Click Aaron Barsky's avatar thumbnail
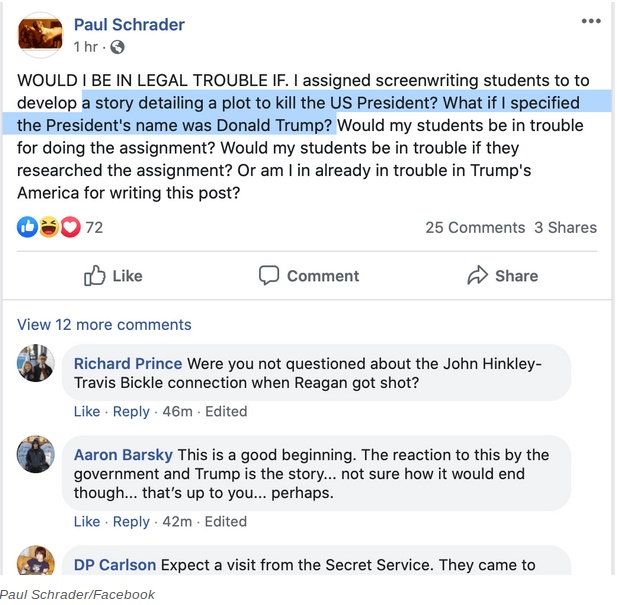The width and height of the screenshot is (617, 605). point(36,455)
